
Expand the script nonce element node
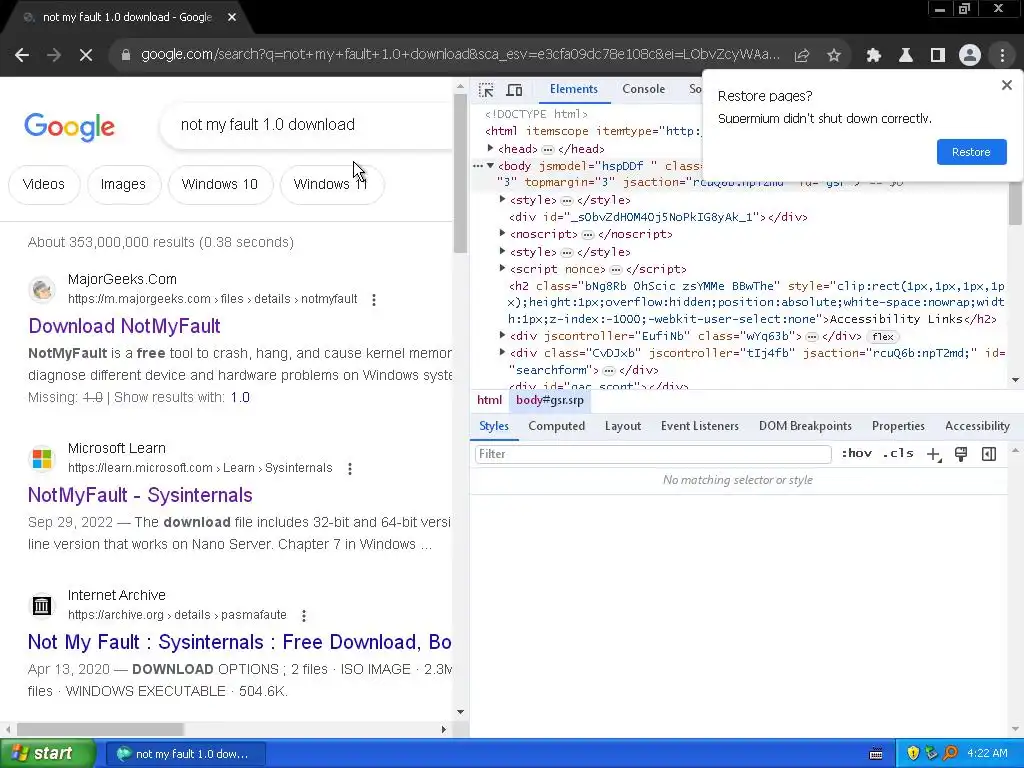(502, 268)
